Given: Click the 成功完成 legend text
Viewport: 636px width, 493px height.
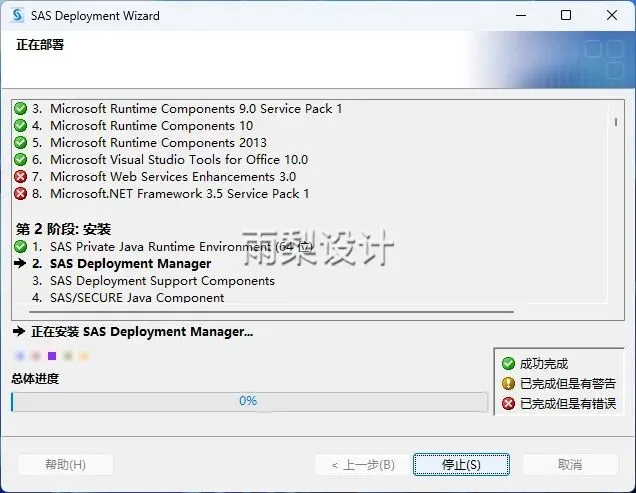Looking at the screenshot, I should 544,364.
